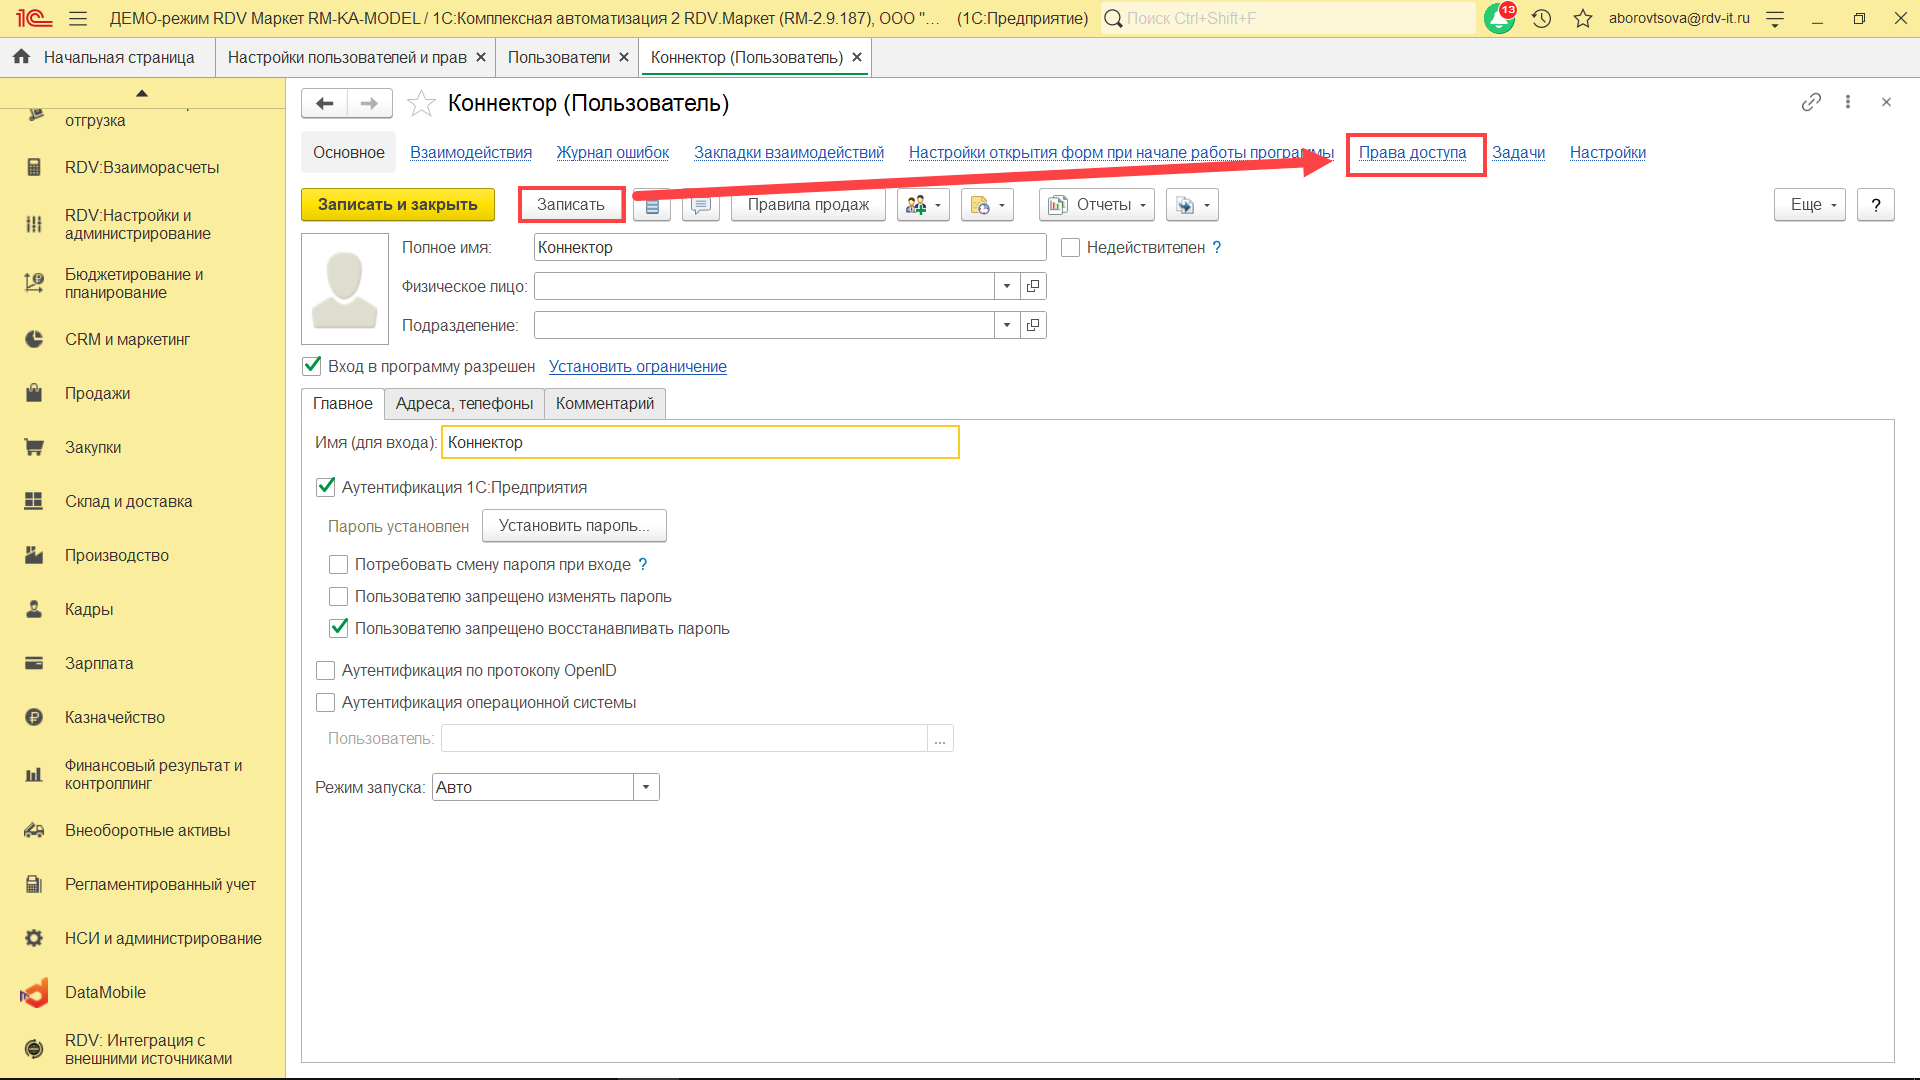Click the Записать и закрыть button
Viewport: 1920px width, 1080px height.
click(x=397, y=205)
